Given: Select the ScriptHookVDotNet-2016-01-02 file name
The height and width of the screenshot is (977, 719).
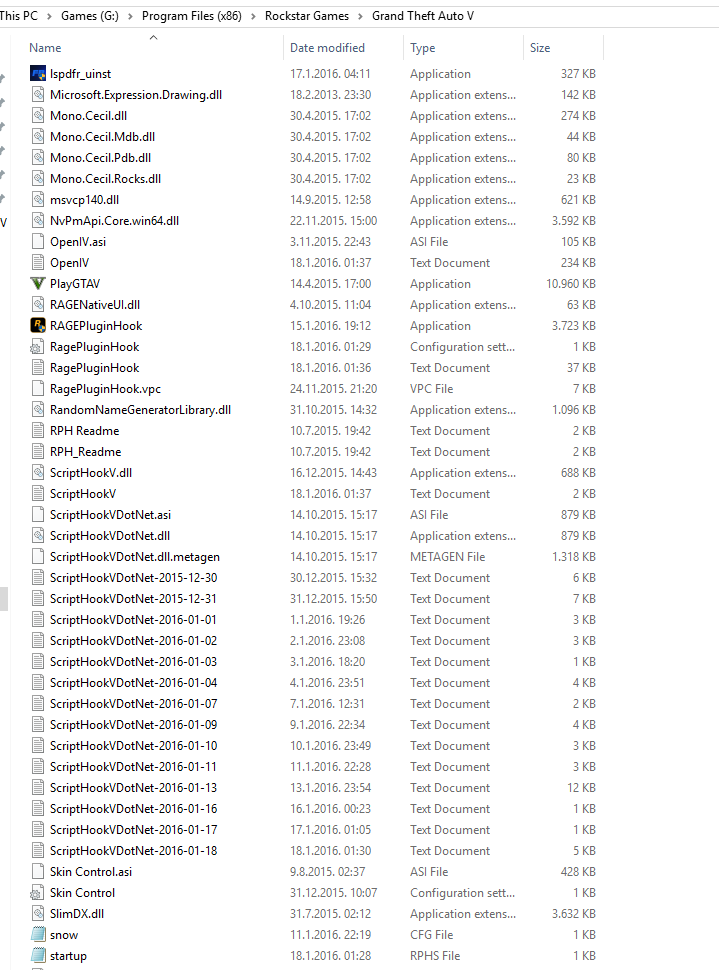Looking at the screenshot, I should [133, 641].
